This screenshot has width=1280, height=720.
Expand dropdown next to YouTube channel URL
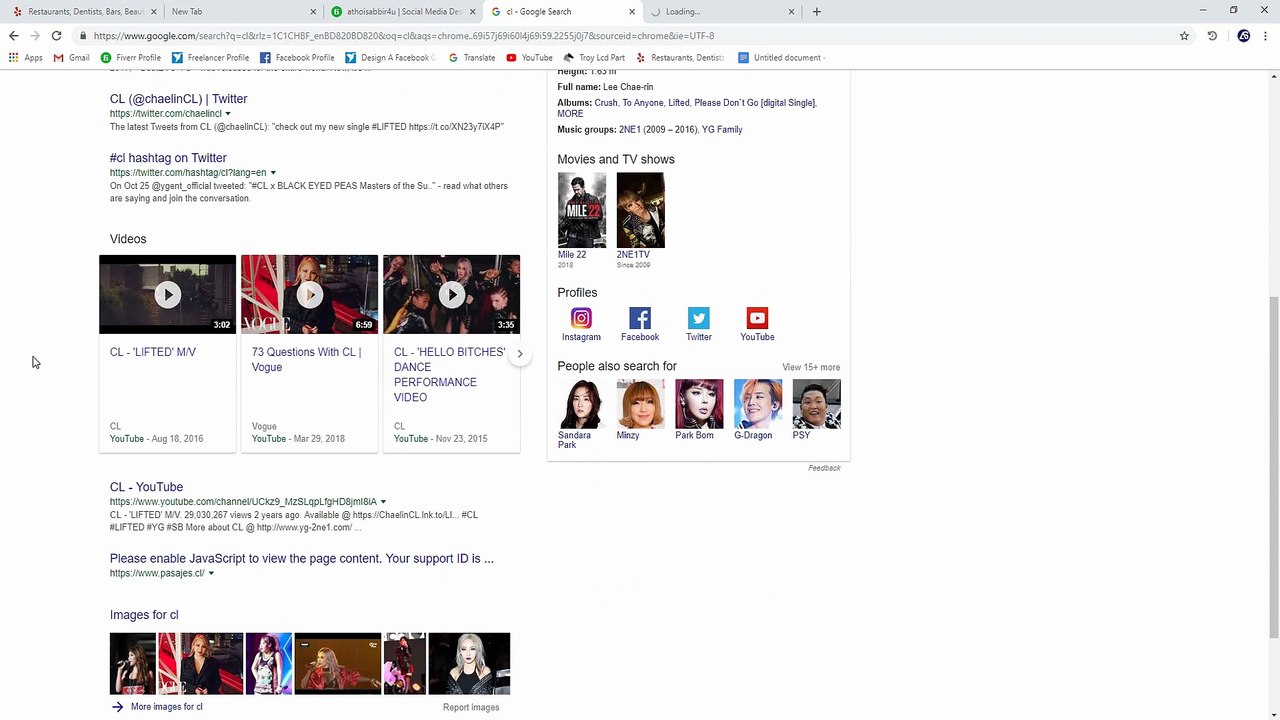click(383, 502)
